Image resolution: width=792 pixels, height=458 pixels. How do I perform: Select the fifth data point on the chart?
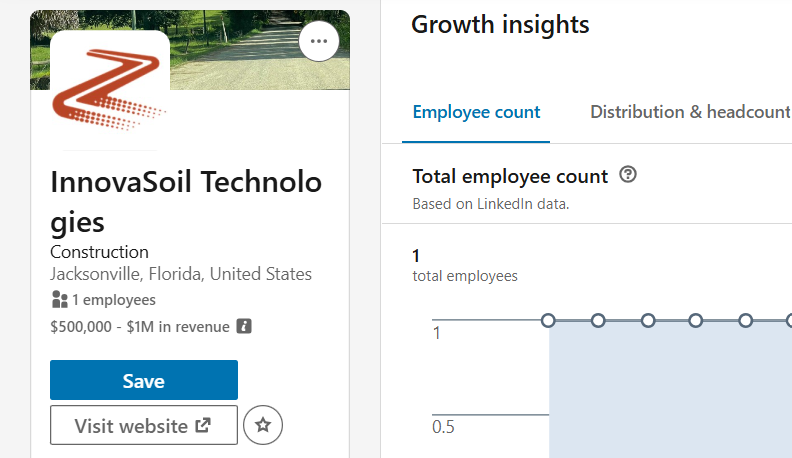(x=746, y=321)
